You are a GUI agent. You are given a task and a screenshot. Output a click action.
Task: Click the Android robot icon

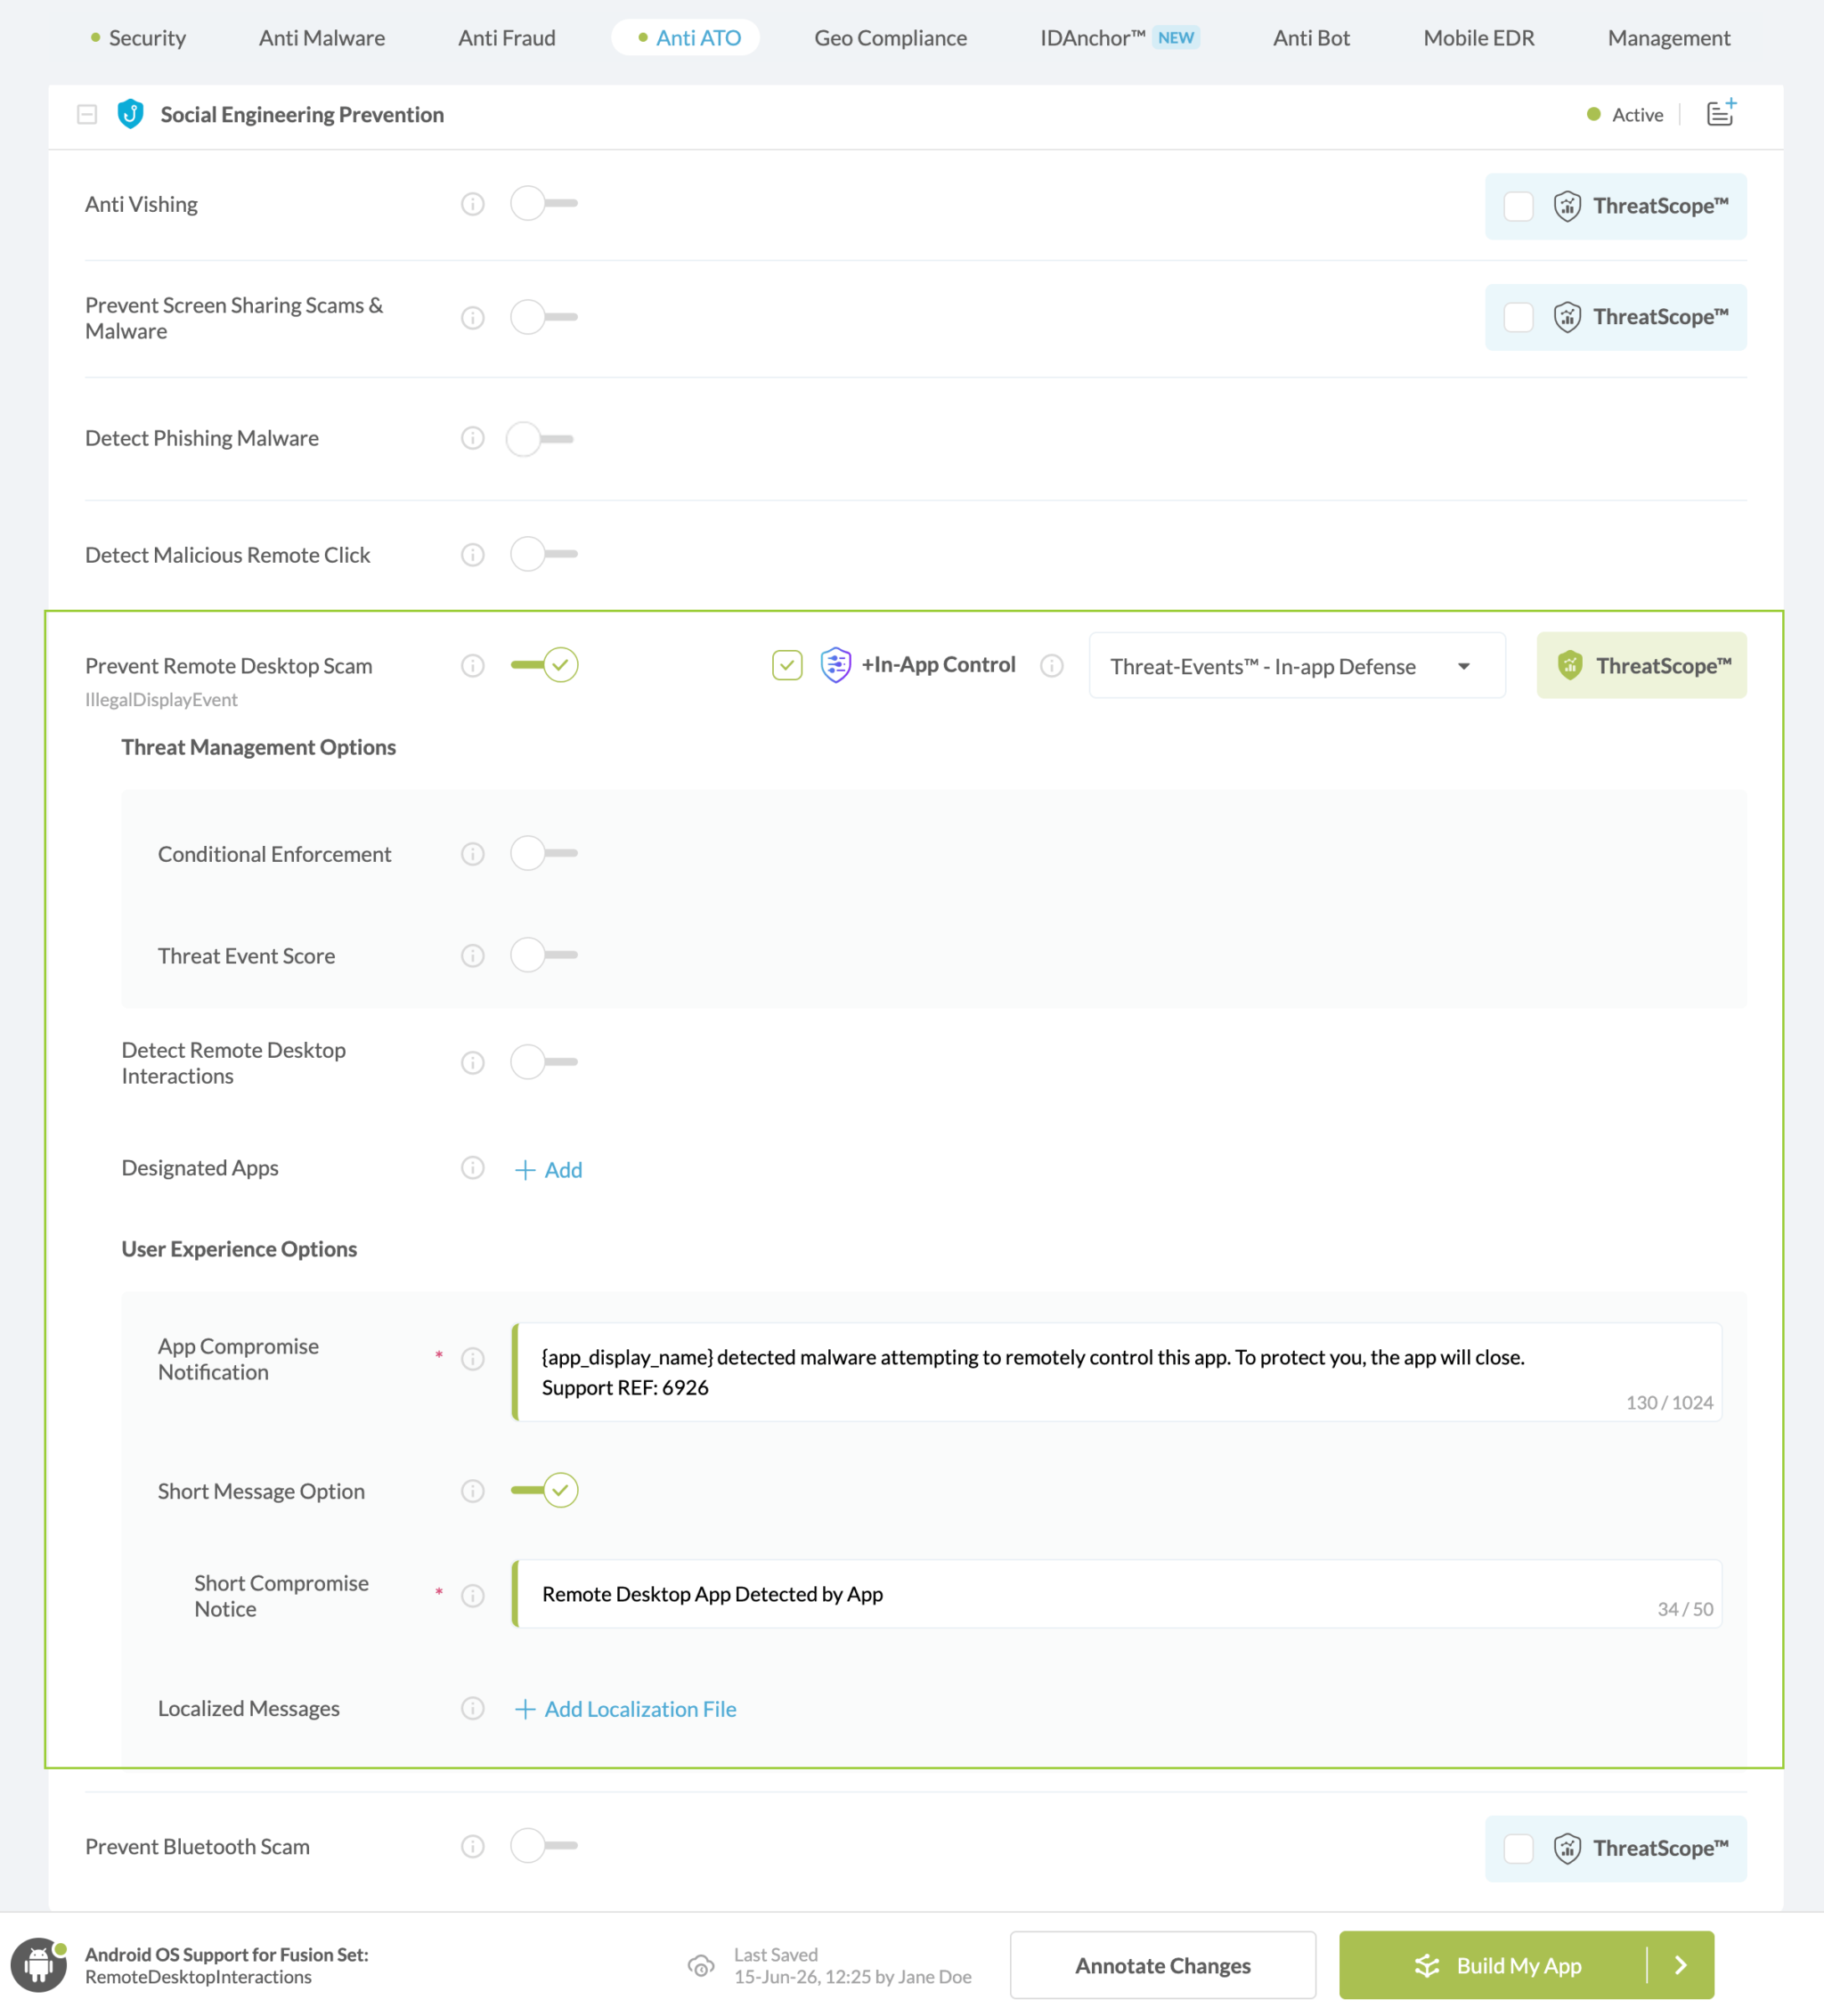tap(39, 1965)
